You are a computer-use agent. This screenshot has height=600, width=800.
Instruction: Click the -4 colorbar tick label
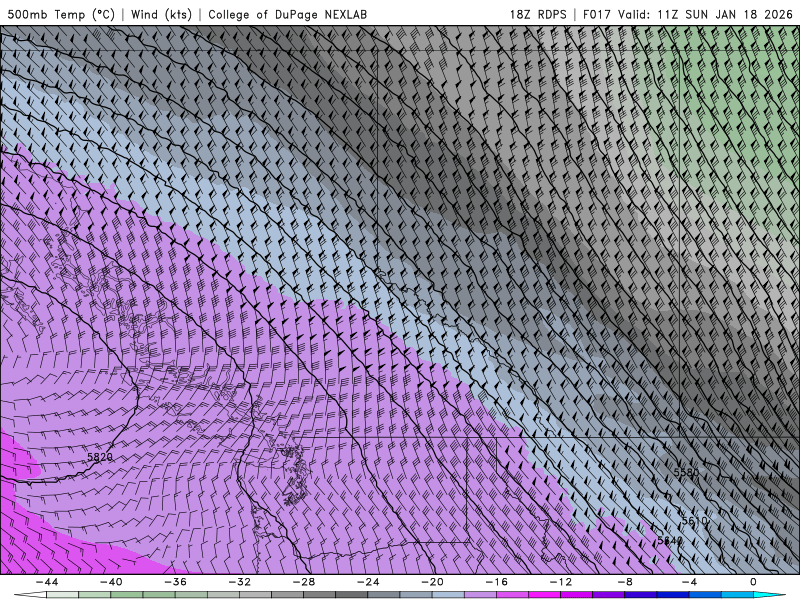click(x=689, y=582)
